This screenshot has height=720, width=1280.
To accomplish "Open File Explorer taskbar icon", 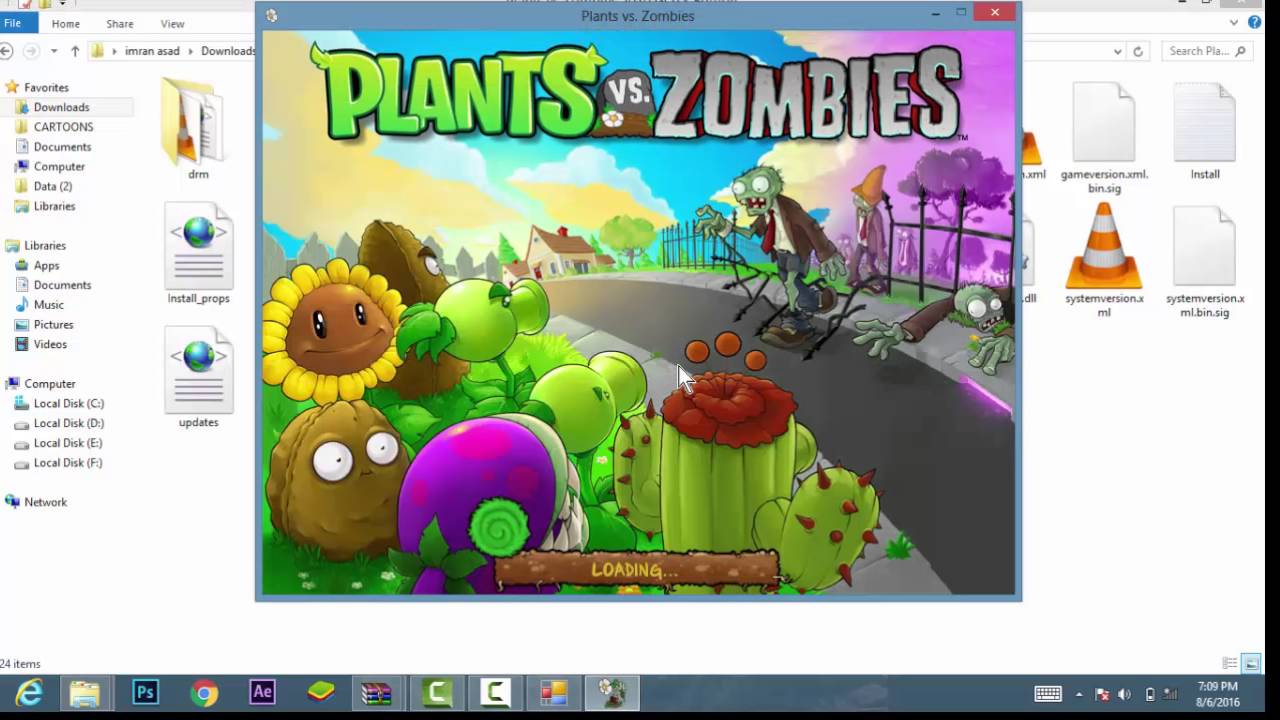I will click(85, 692).
